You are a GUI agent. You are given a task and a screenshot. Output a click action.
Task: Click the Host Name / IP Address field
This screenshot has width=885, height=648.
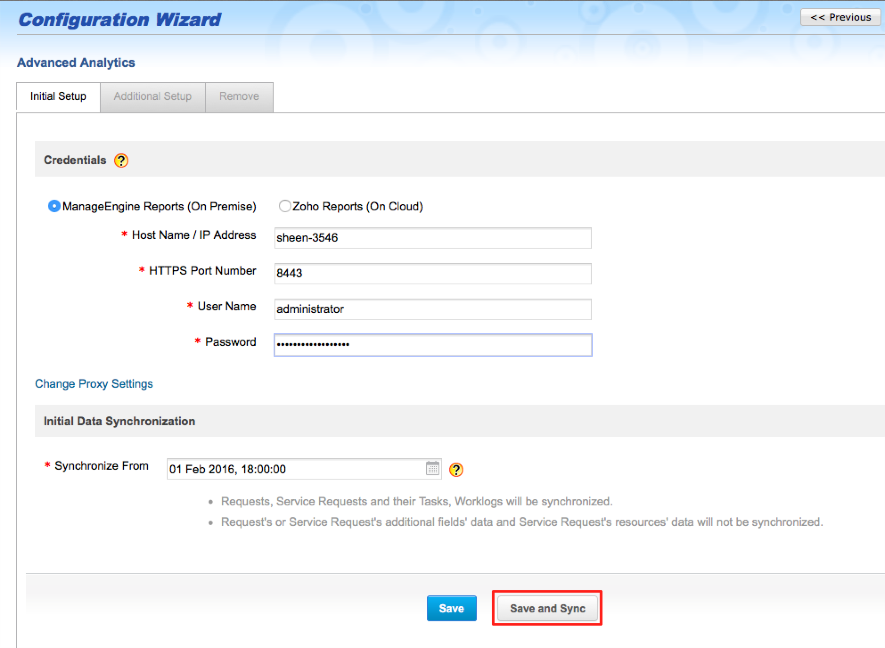pos(432,237)
